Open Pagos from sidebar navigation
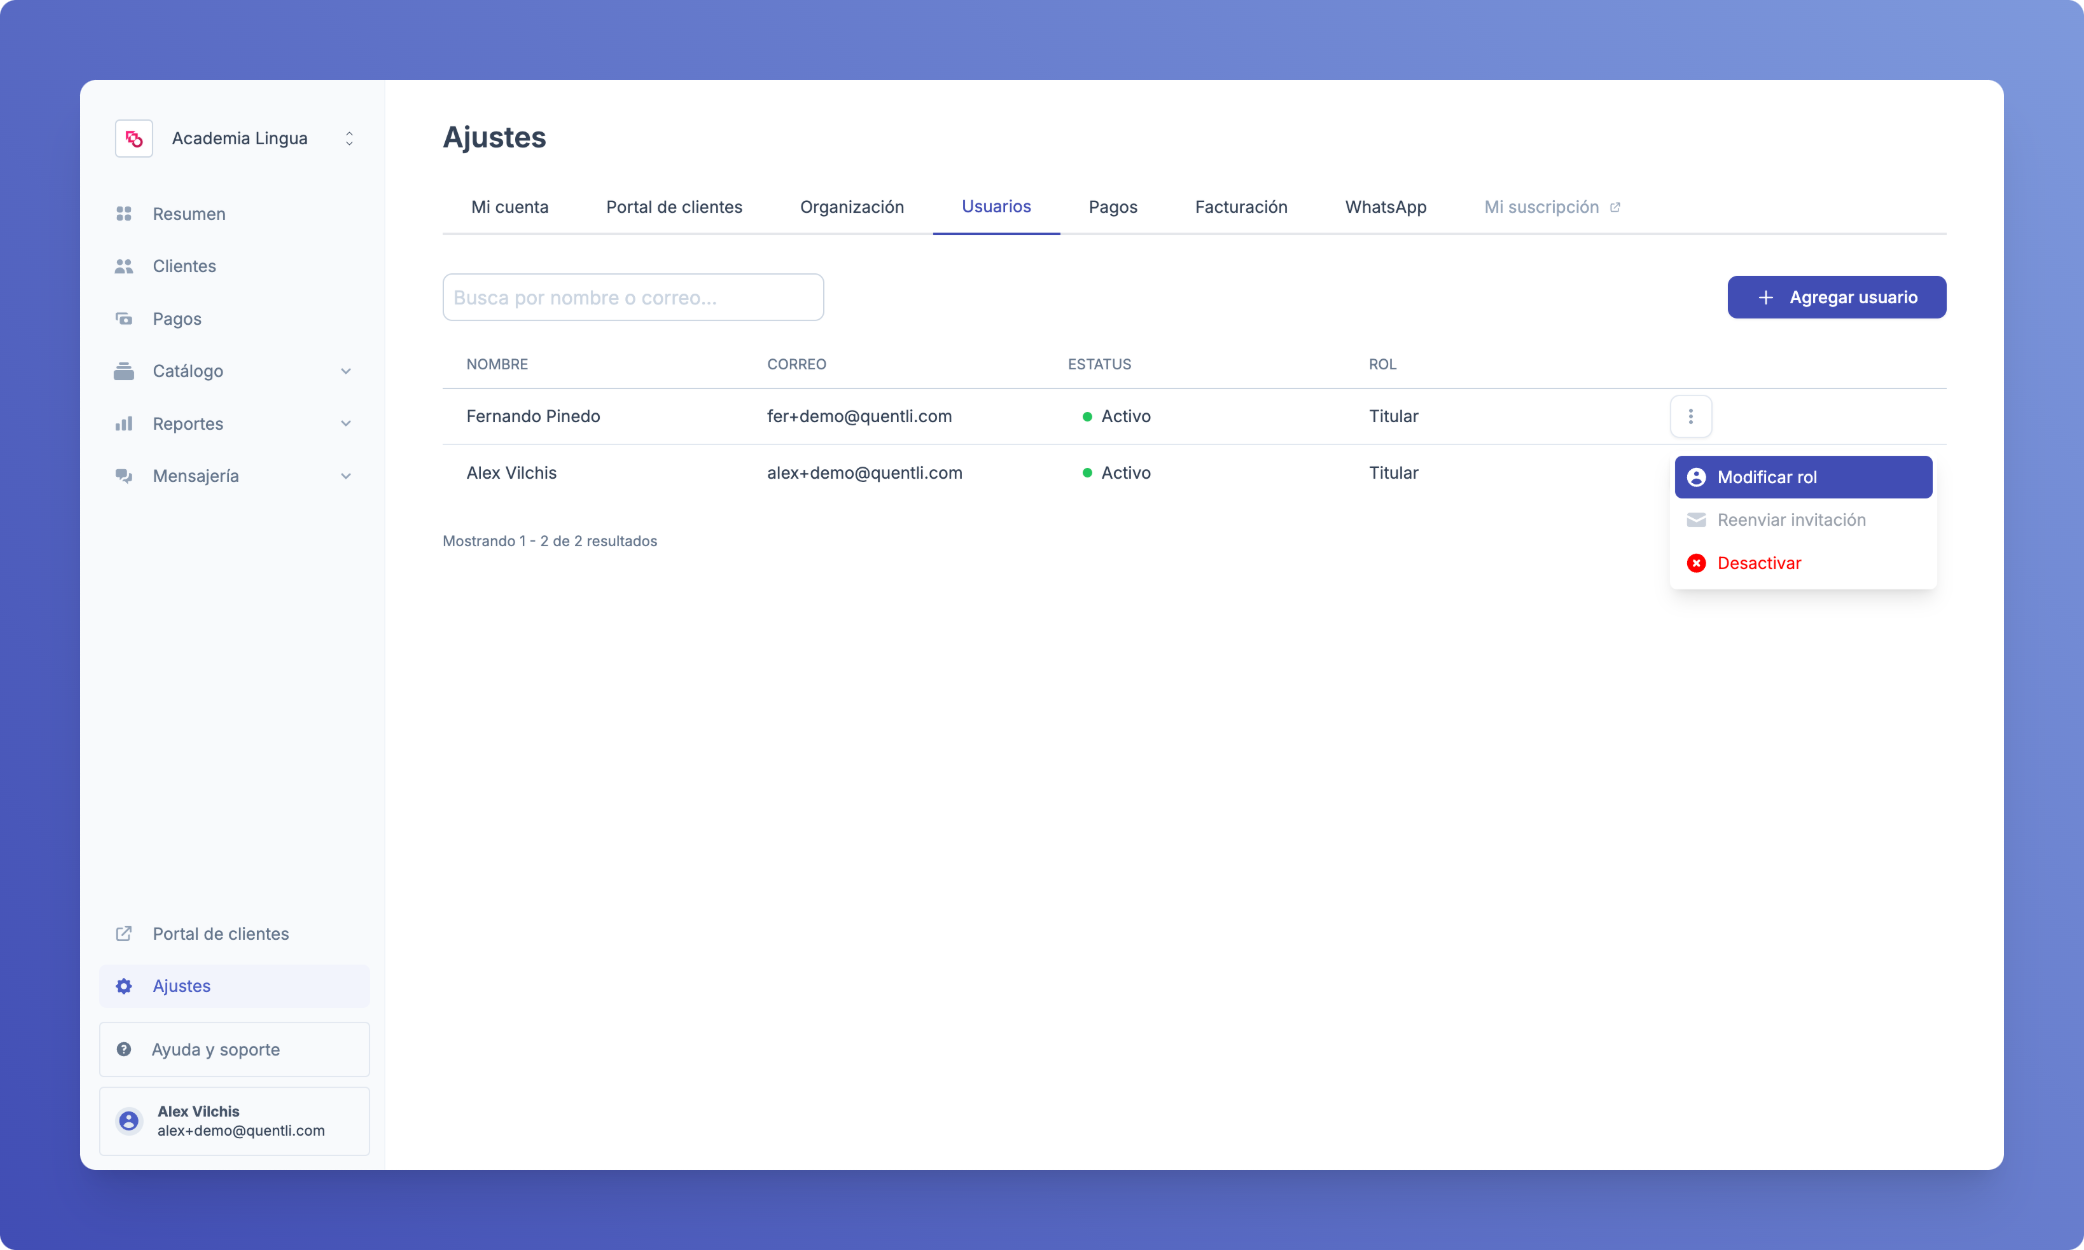This screenshot has height=1250, width=2084. pyautogui.click(x=177, y=319)
